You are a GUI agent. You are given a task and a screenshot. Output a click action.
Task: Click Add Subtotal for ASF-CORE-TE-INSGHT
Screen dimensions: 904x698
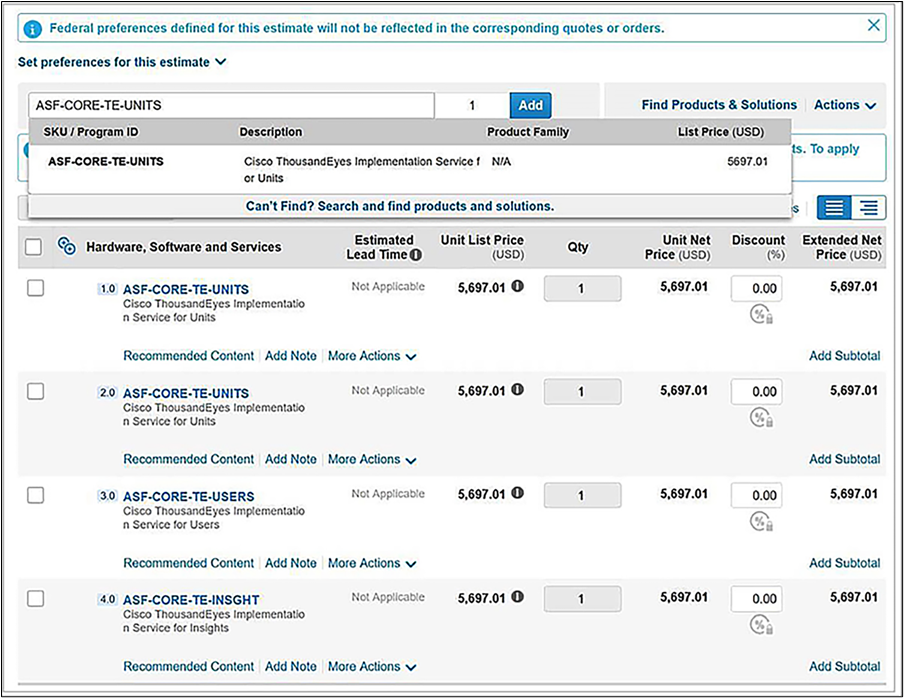pyautogui.click(x=845, y=667)
